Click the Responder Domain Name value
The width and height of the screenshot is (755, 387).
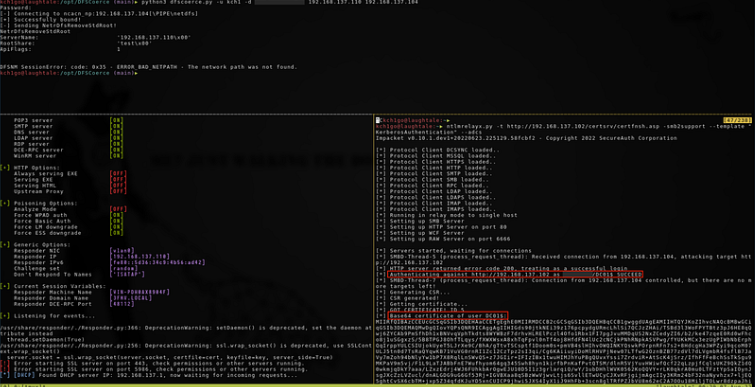click(131, 298)
